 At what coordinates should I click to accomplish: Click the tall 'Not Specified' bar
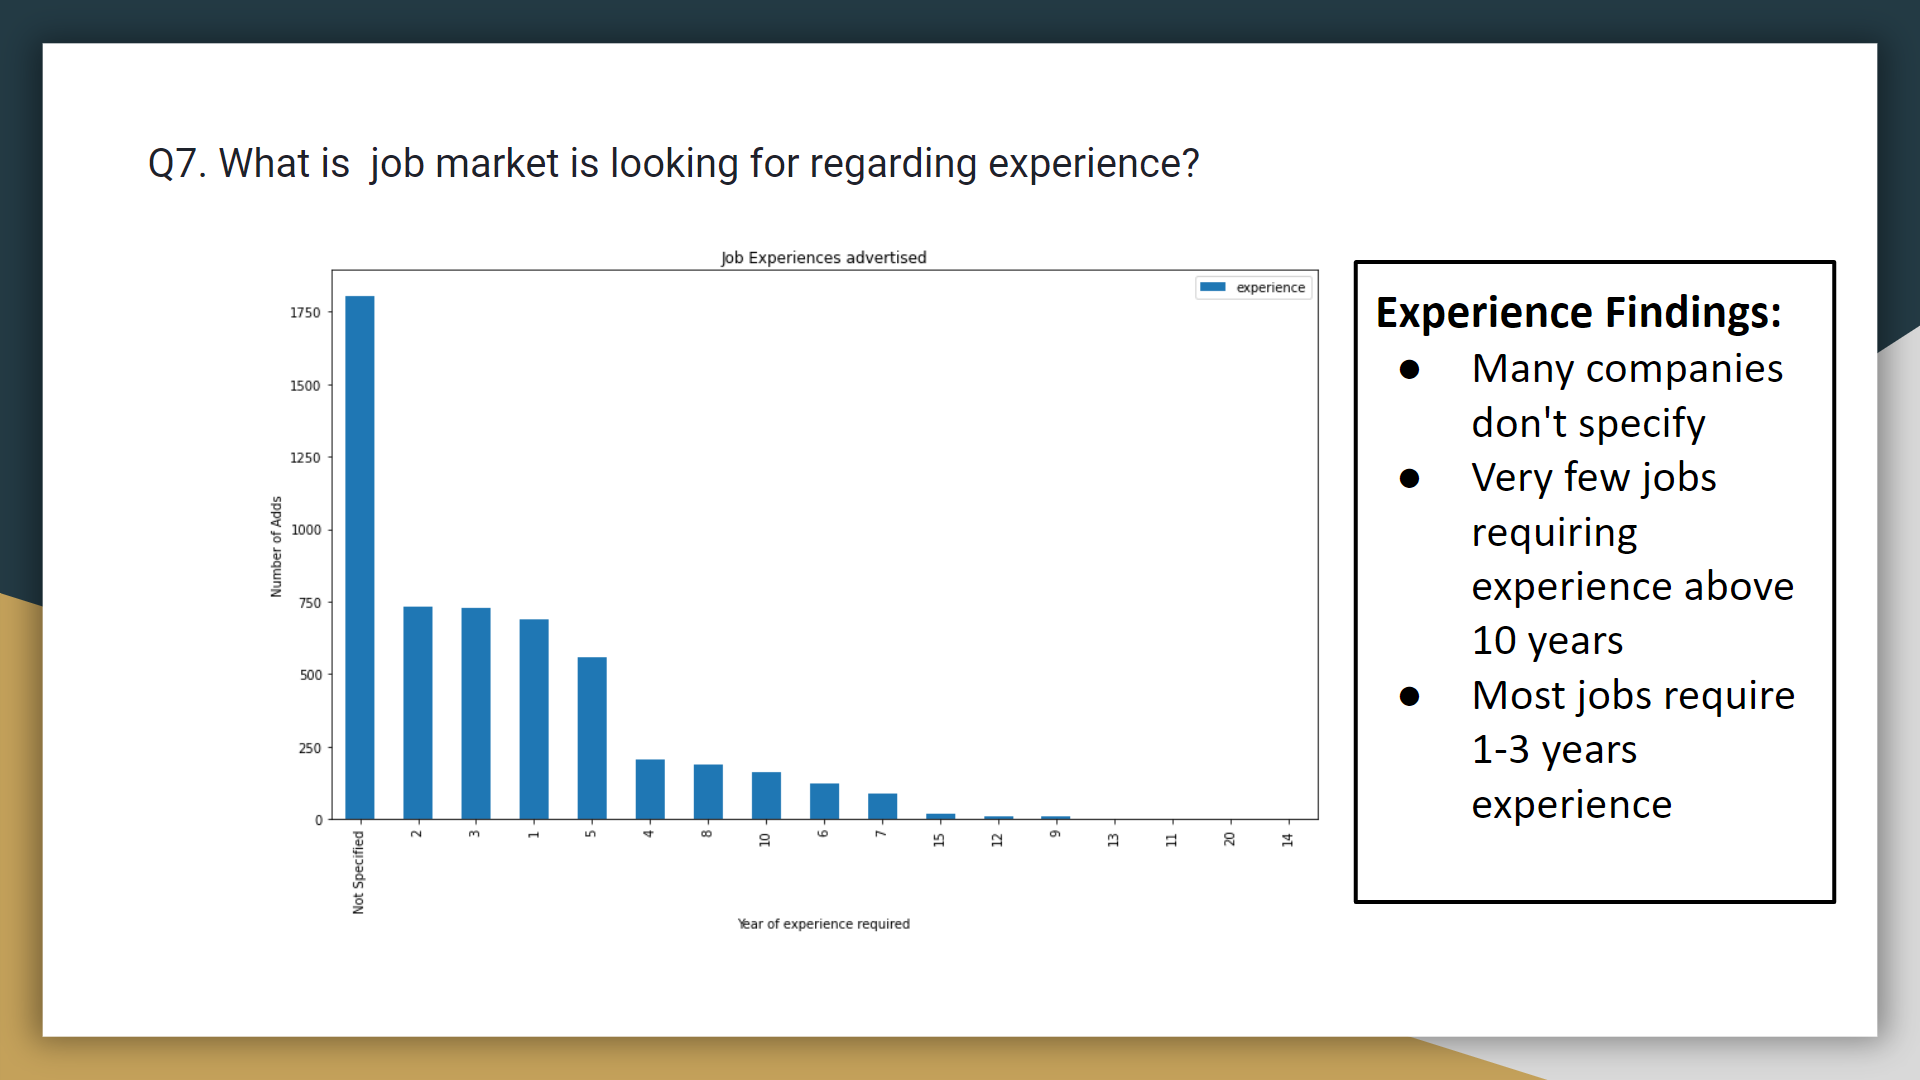click(360, 557)
